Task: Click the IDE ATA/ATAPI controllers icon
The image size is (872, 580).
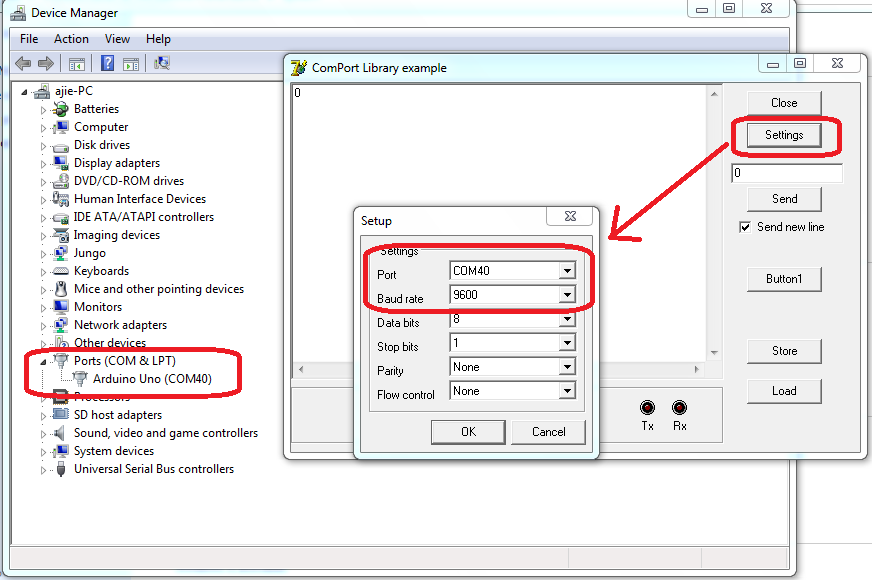Action: pos(61,217)
